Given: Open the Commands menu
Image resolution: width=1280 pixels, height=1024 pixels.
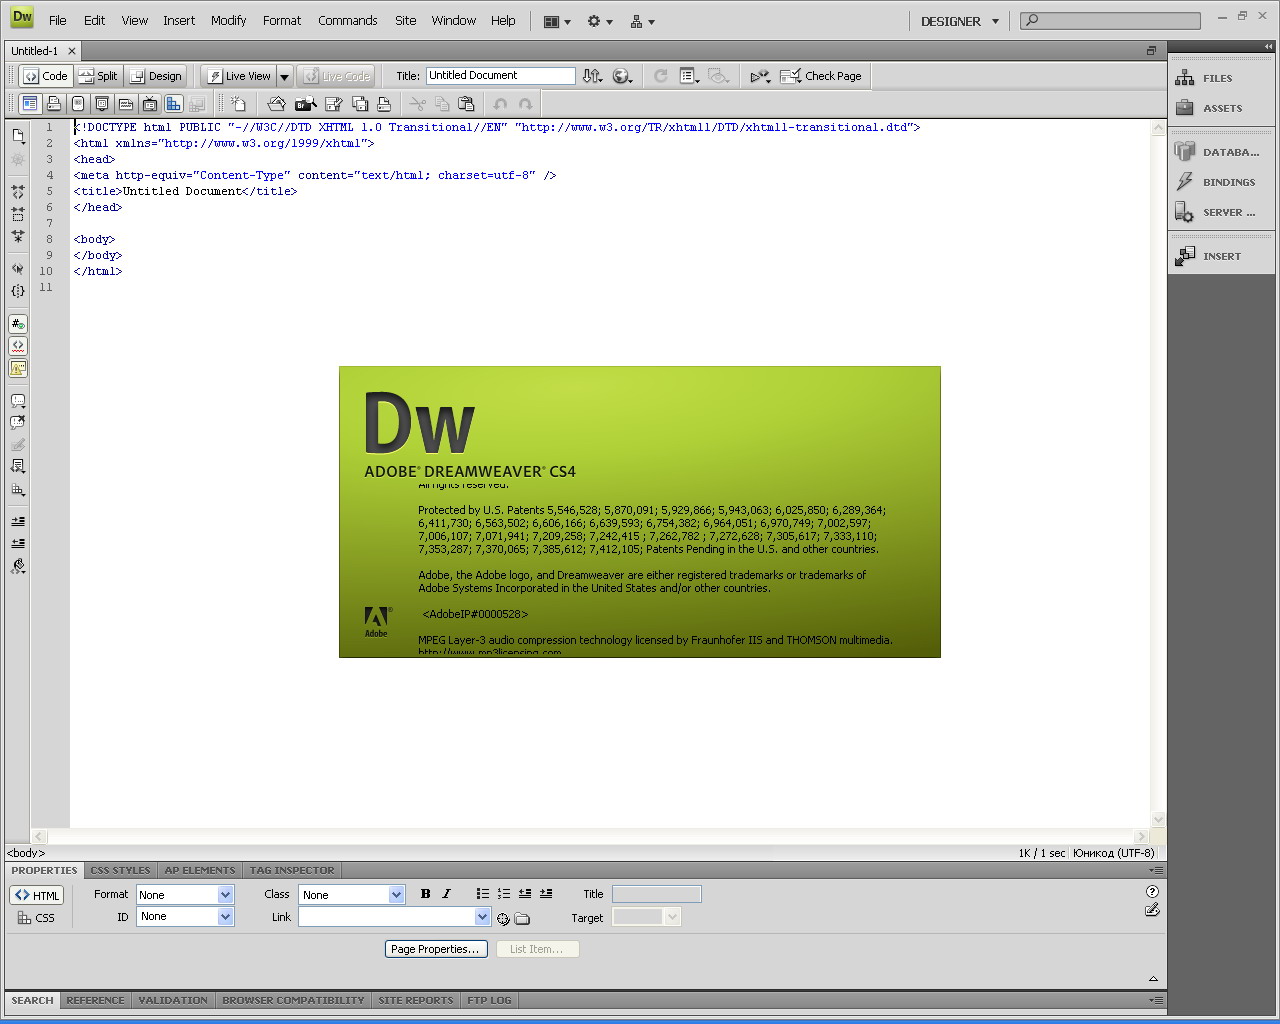Looking at the screenshot, I should point(348,20).
